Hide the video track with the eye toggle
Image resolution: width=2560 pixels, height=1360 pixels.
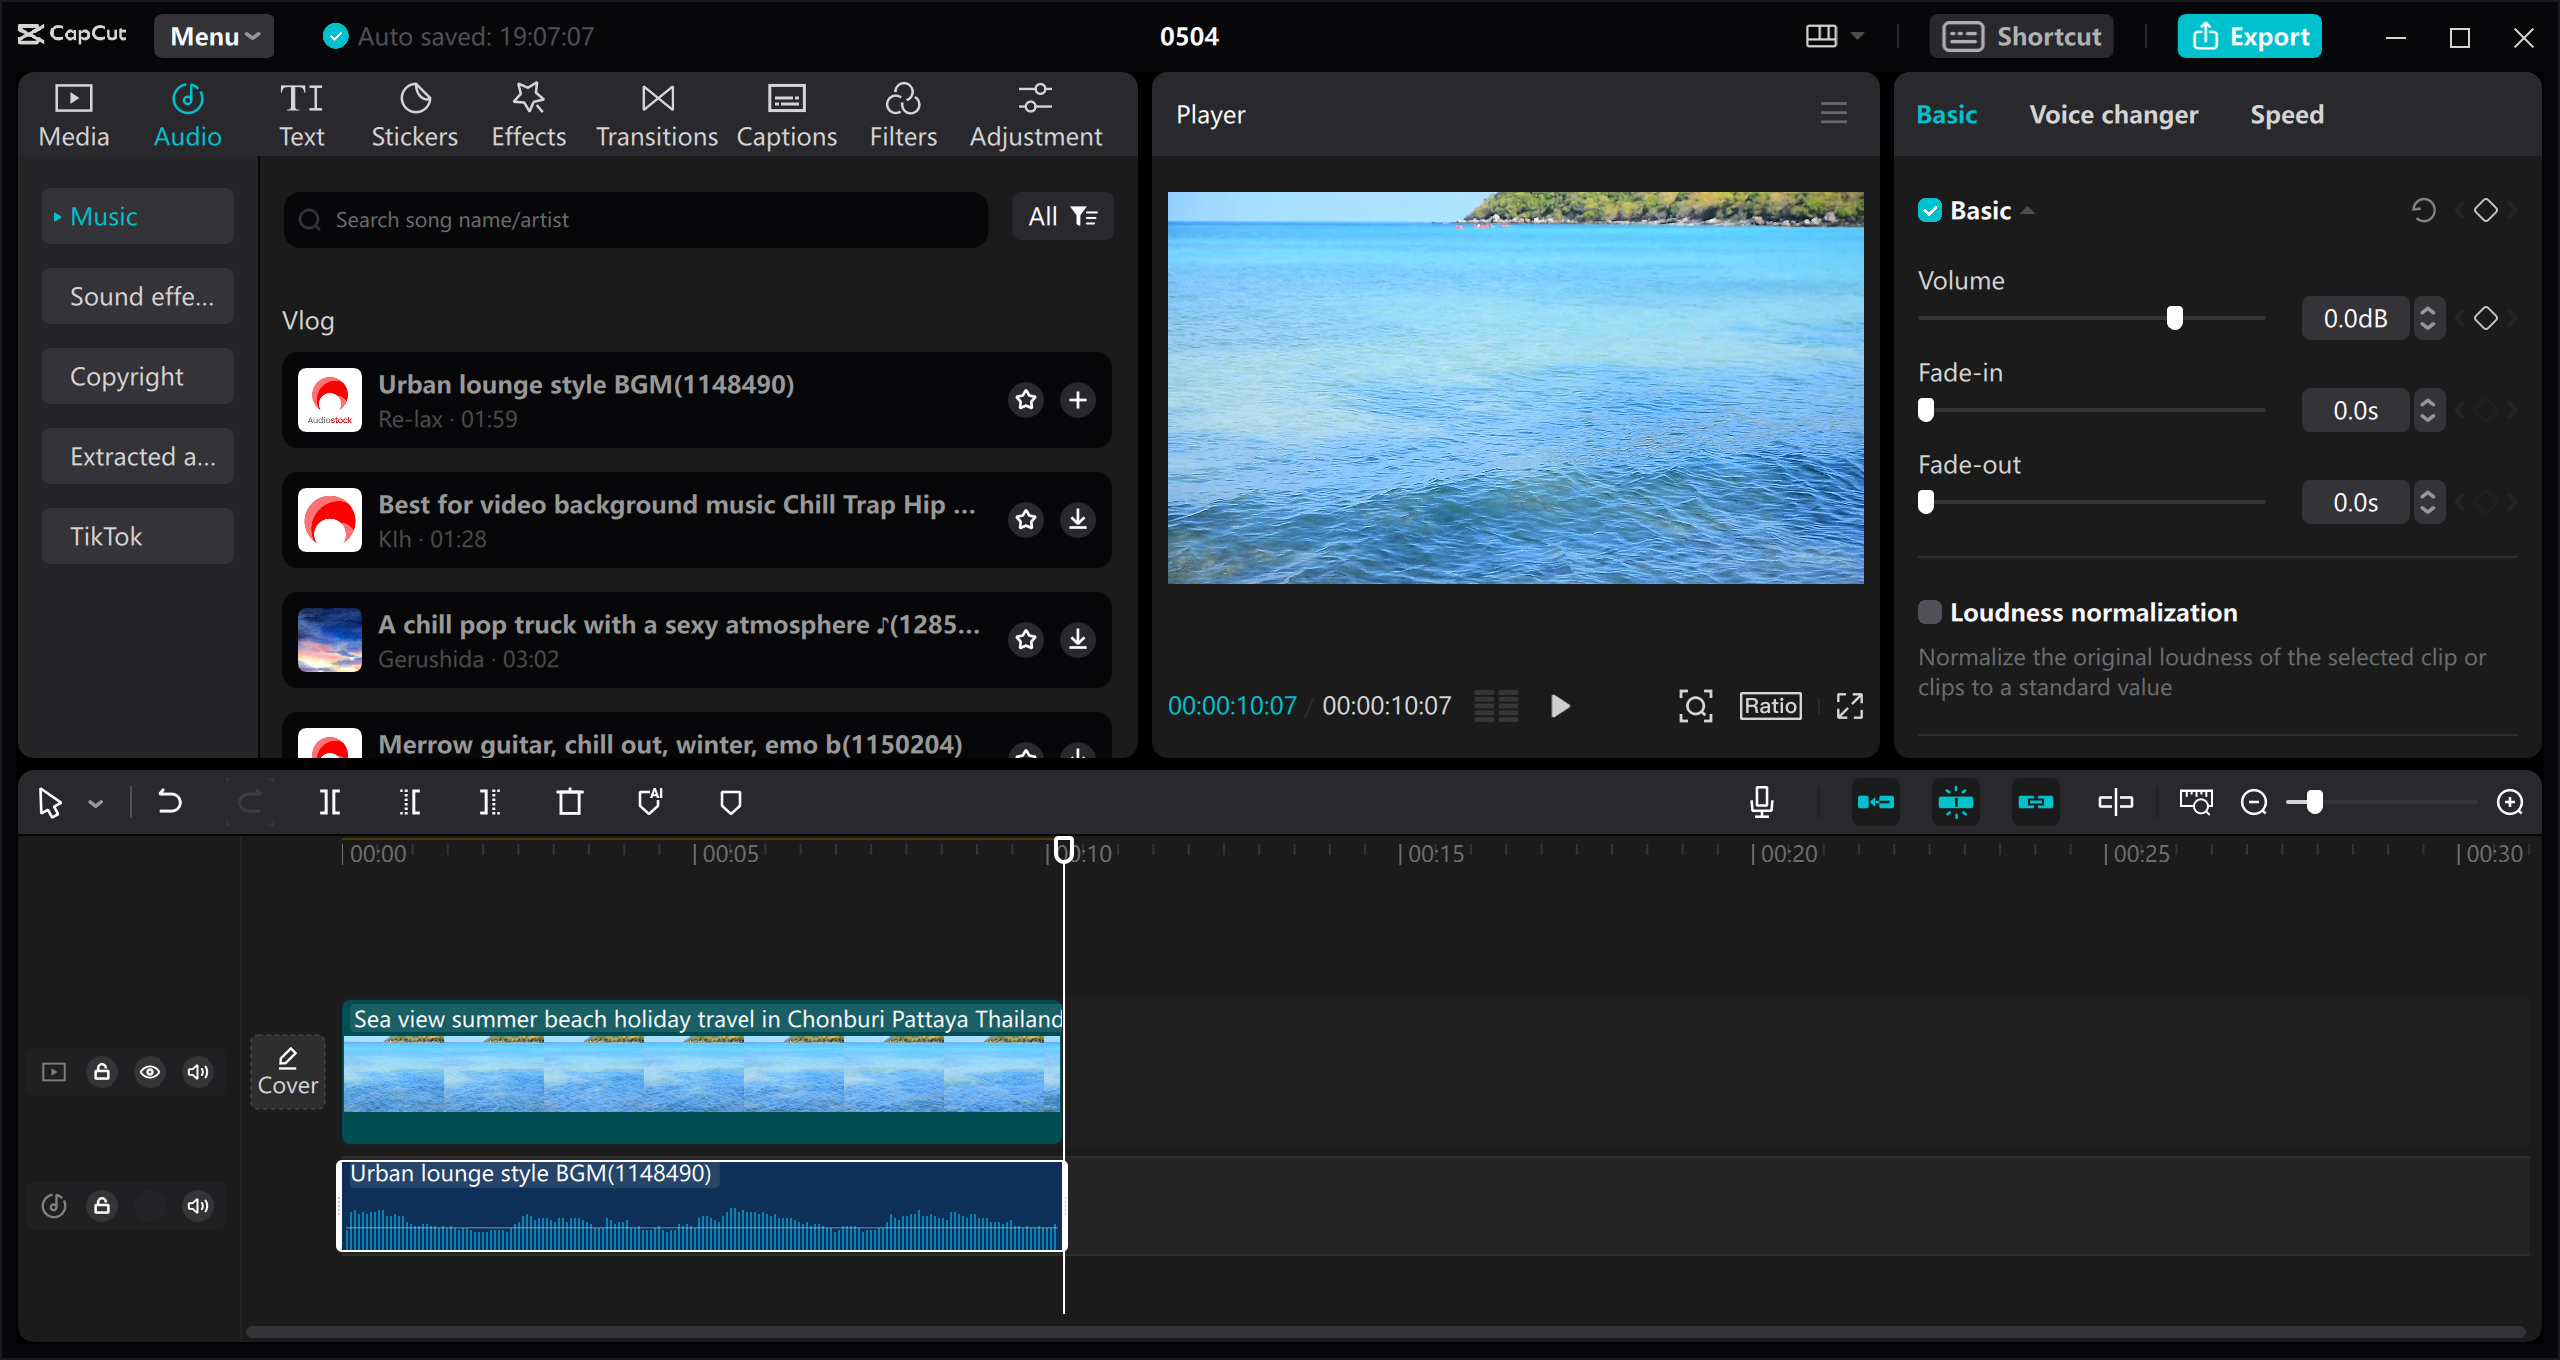[x=150, y=1071]
